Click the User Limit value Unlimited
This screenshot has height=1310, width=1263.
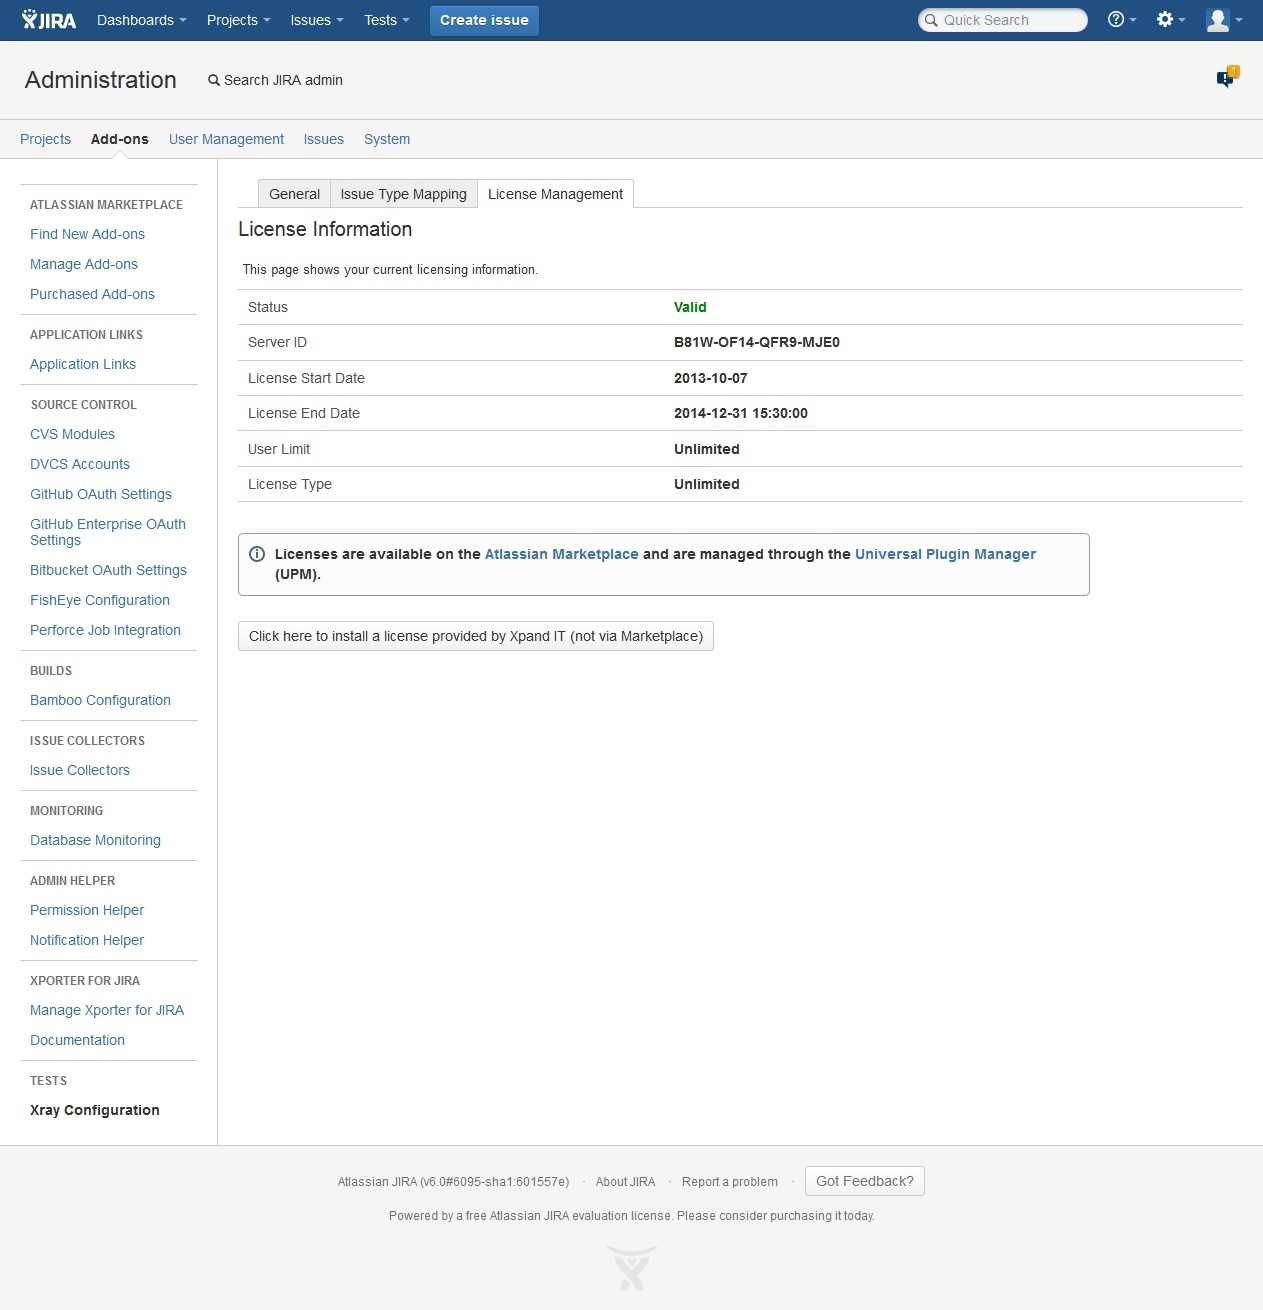[707, 449]
